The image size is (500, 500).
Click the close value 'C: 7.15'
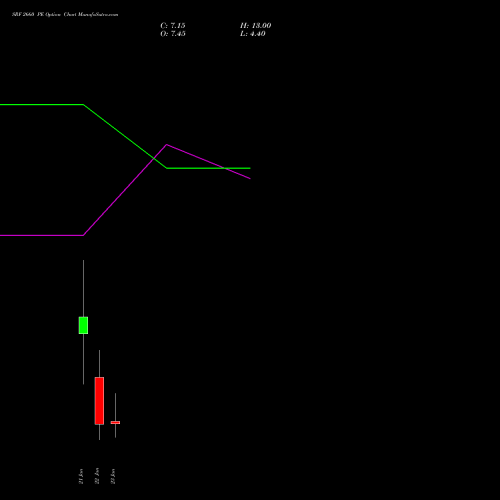[173, 26]
